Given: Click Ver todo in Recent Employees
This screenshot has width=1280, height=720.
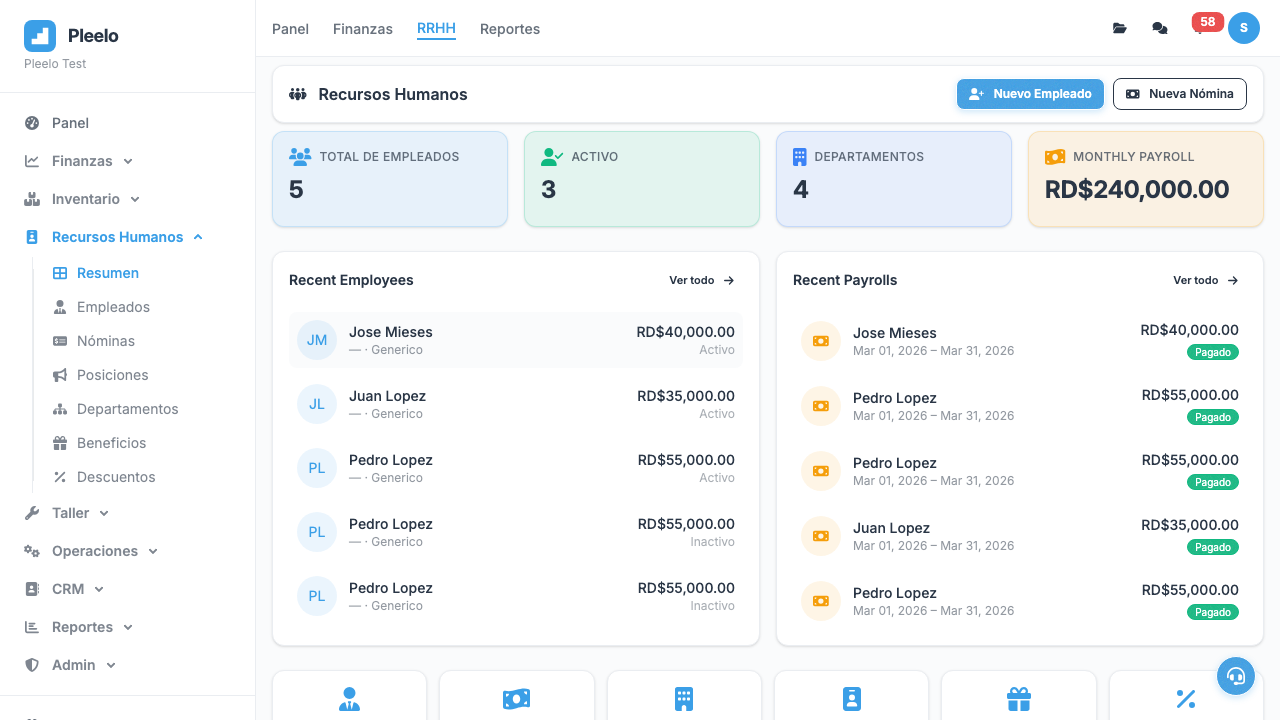Looking at the screenshot, I should (x=701, y=281).
